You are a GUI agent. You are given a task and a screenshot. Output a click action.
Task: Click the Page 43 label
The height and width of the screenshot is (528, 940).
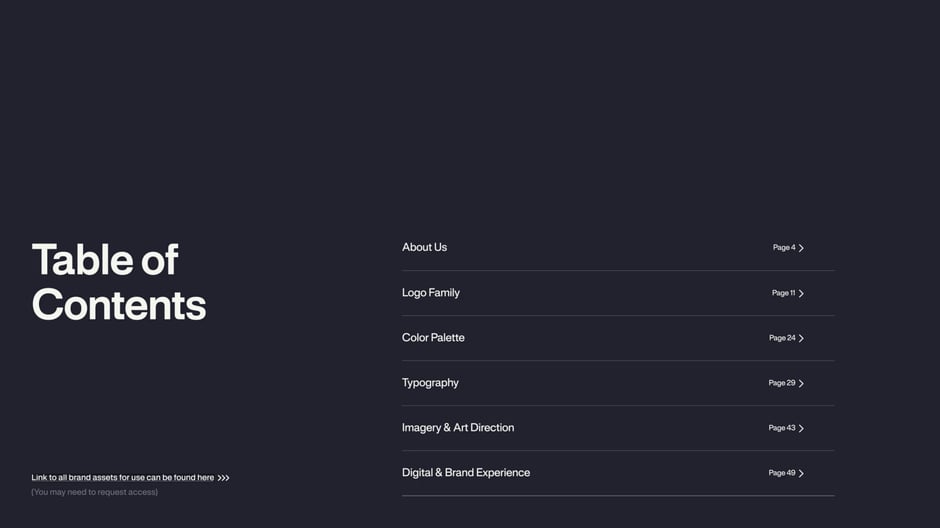point(782,428)
